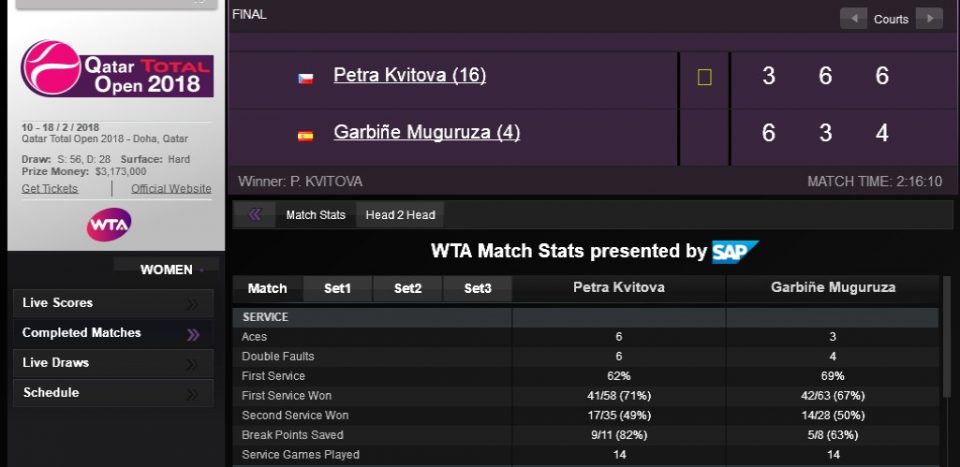Click the Get Tickets link

click(x=50, y=188)
